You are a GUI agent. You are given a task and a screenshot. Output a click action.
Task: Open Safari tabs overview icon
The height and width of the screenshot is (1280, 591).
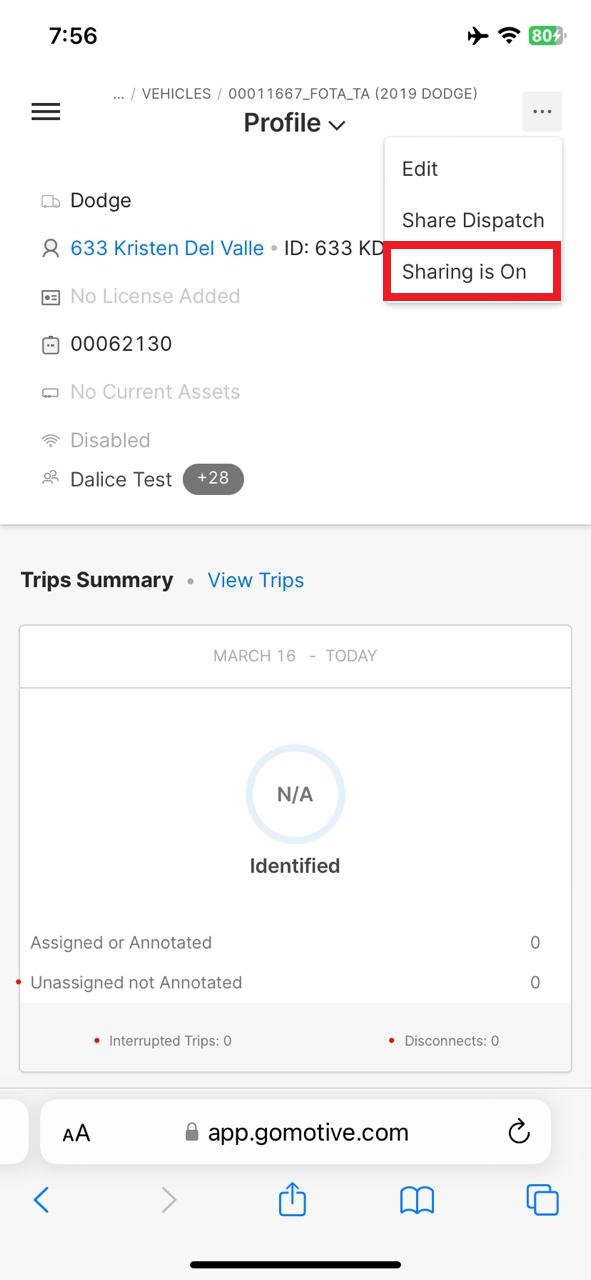click(542, 1199)
